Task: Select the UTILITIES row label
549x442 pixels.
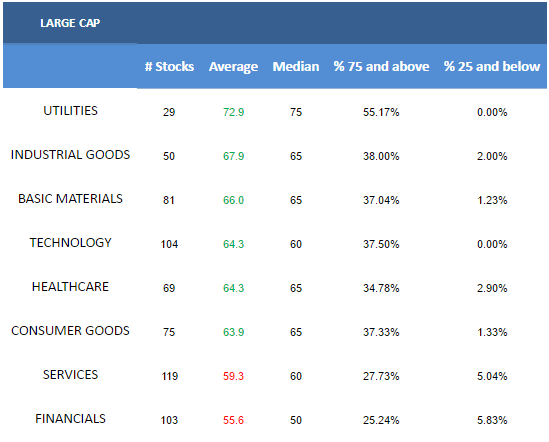Action: tap(70, 111)
